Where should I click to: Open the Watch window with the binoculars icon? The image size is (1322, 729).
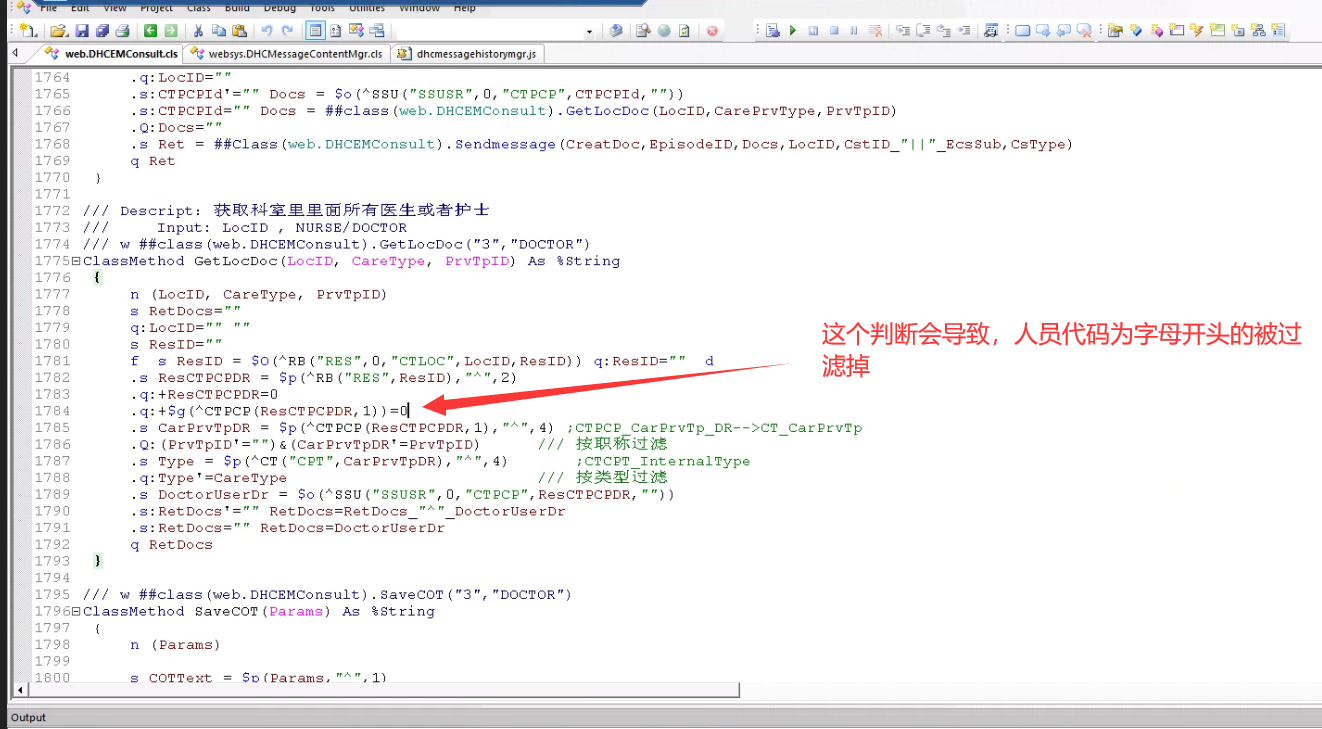(990, 30)
